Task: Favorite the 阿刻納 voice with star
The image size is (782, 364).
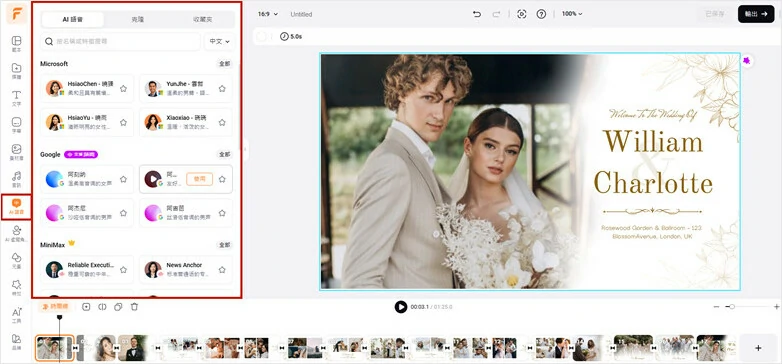Action: click(x=123, y=179)
